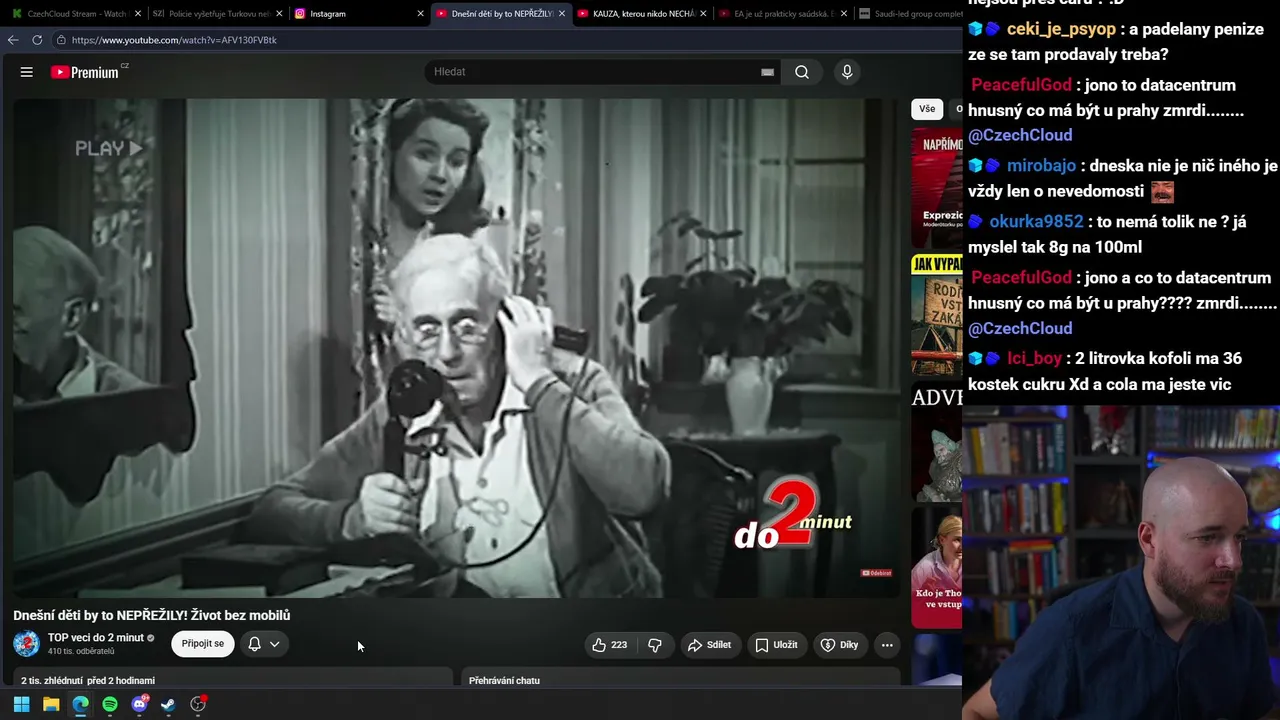Dislike the video with thumbs down
The width and height of the screenshot is (1280, 720).
coord(655,645)
